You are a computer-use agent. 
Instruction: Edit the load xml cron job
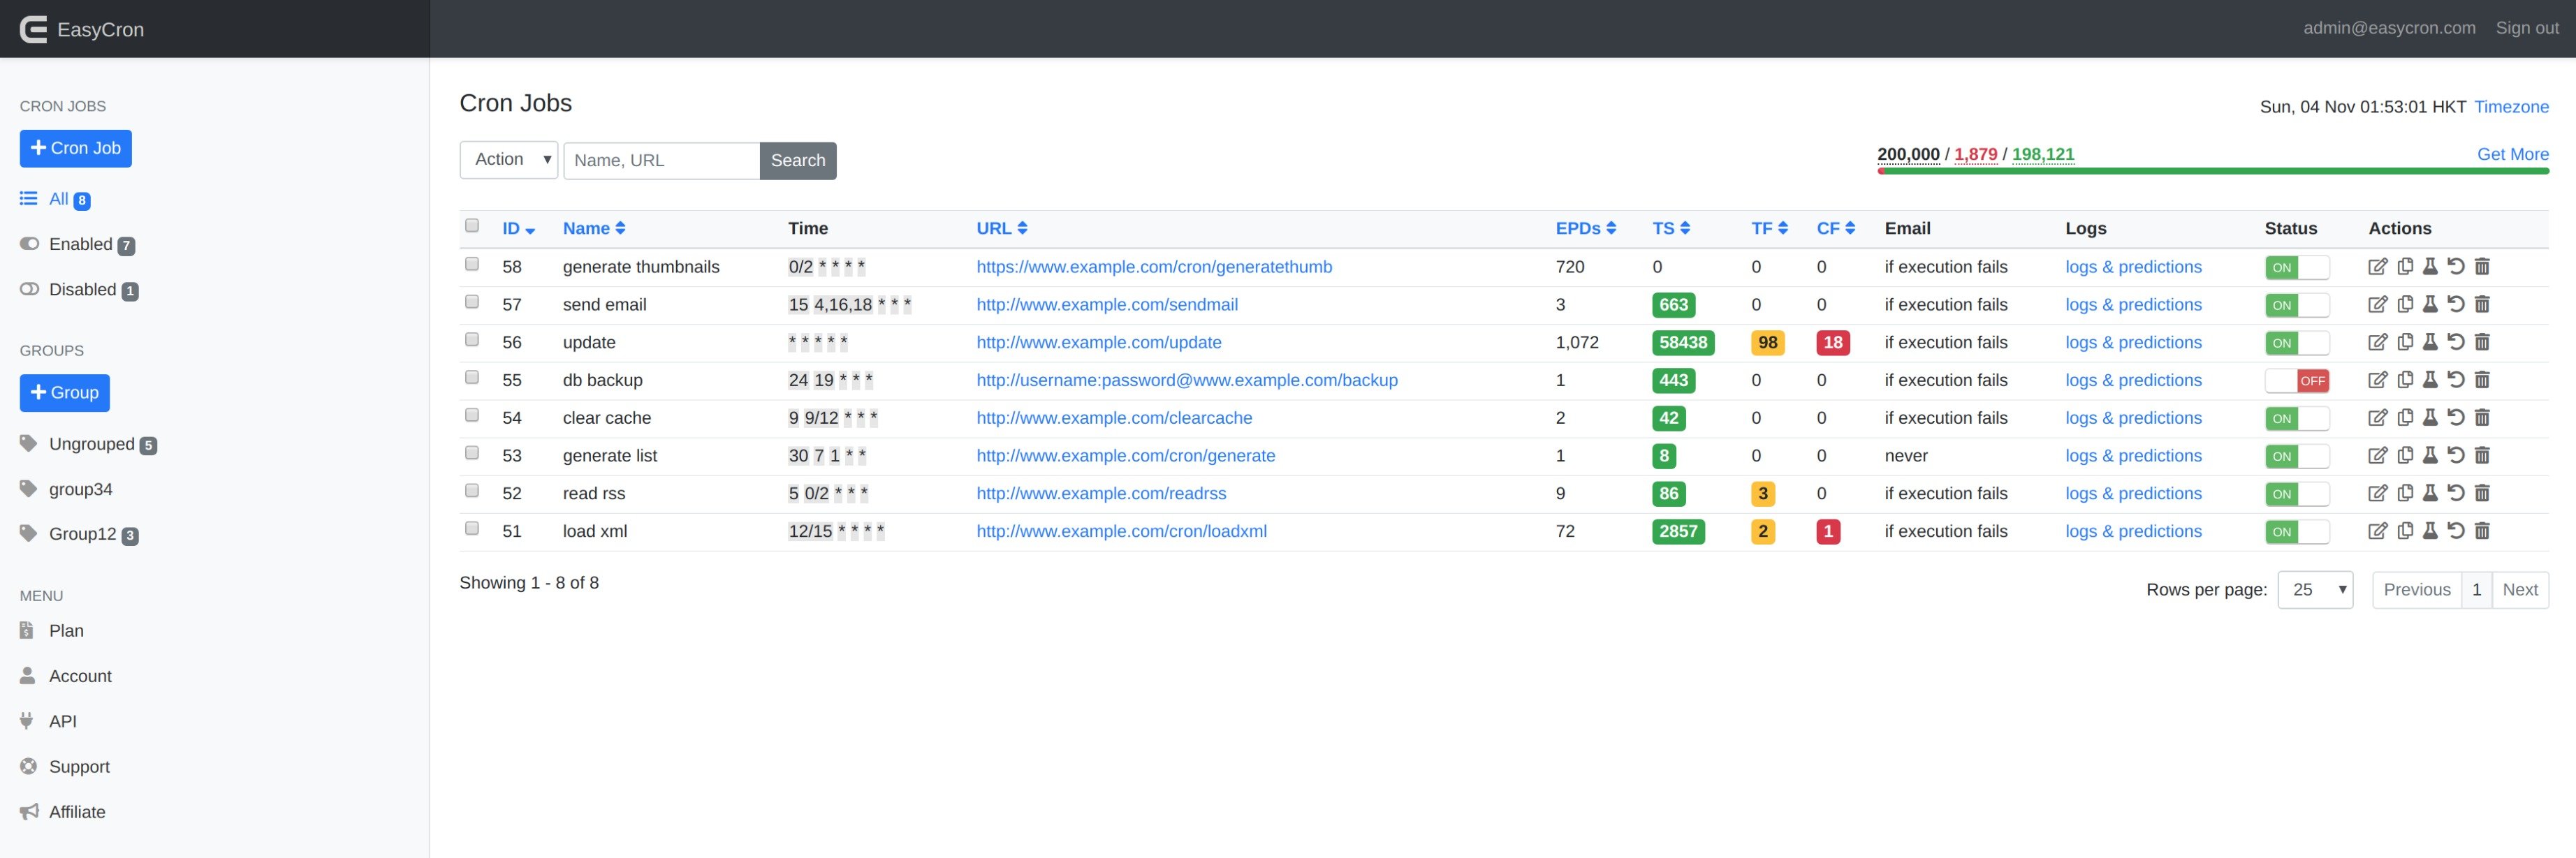(x=2377, y=531)
